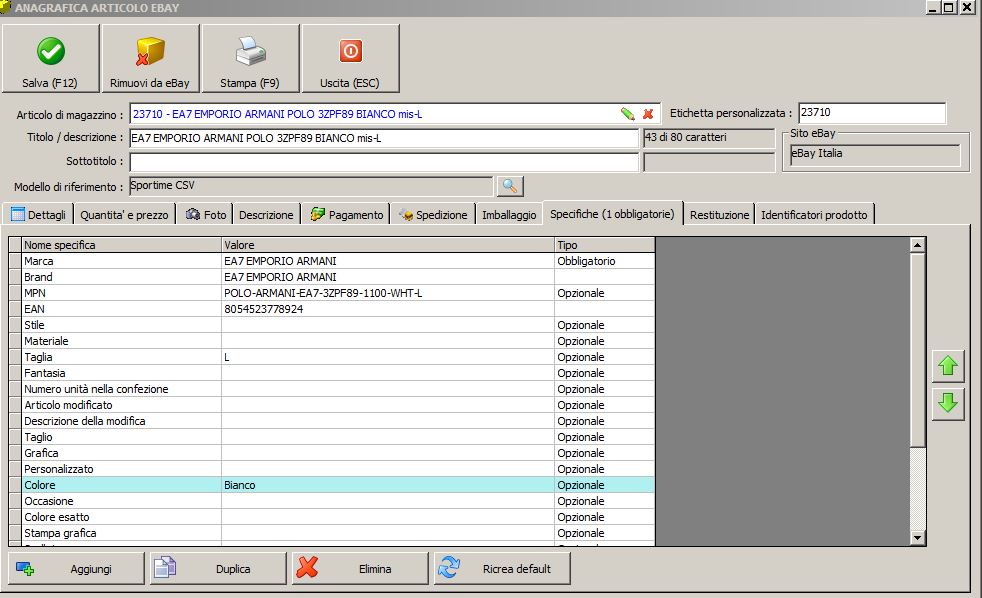Open the Restituzione tab
Viewport: 982px width, 598px height.
pyautogui.click(x=720, y=215)
